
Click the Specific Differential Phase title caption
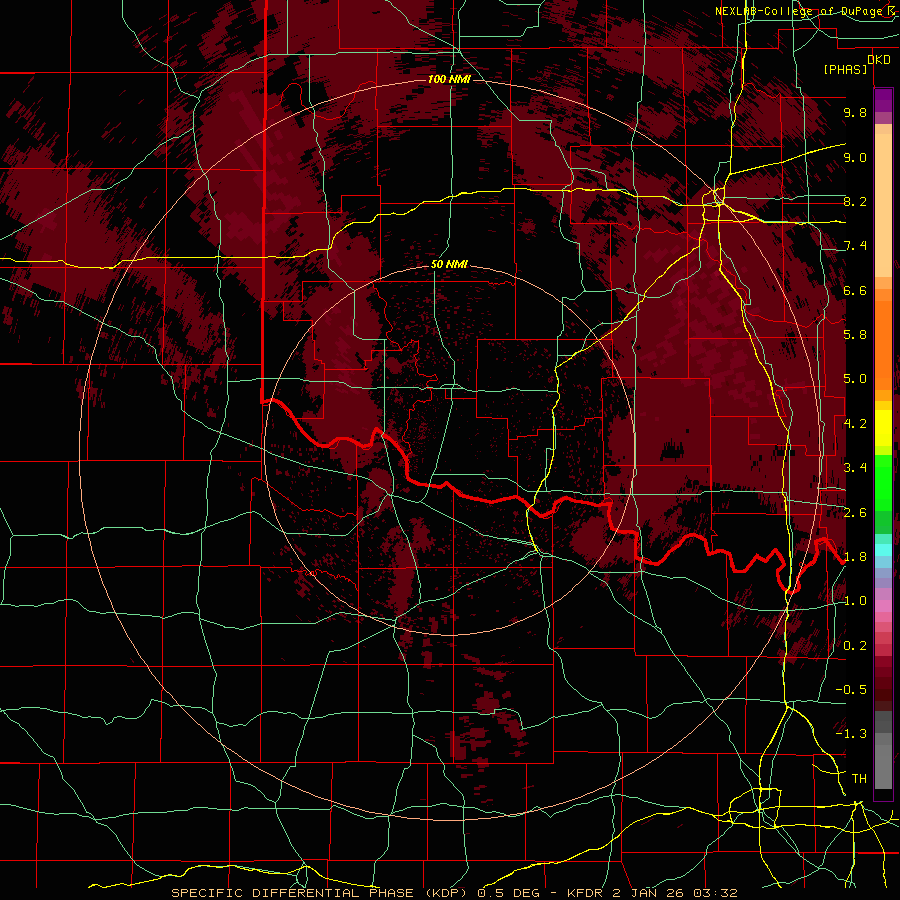[x=454, y=893]
